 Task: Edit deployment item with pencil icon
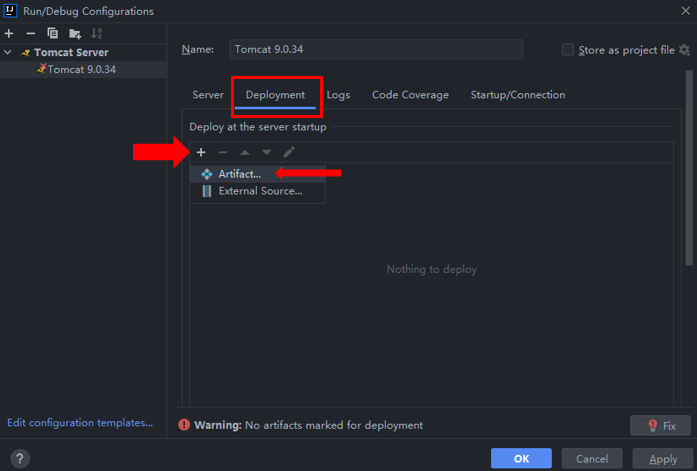point(289,152)
